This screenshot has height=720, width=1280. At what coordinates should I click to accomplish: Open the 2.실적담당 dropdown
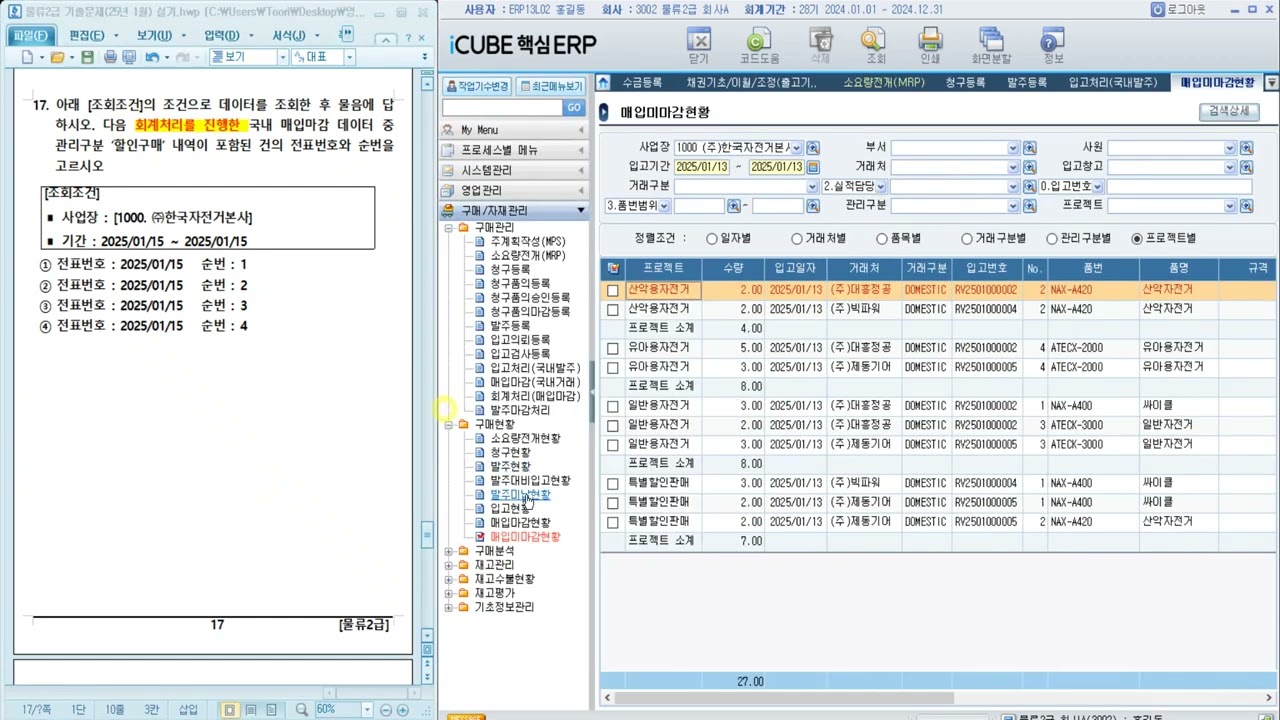(881, 186)
